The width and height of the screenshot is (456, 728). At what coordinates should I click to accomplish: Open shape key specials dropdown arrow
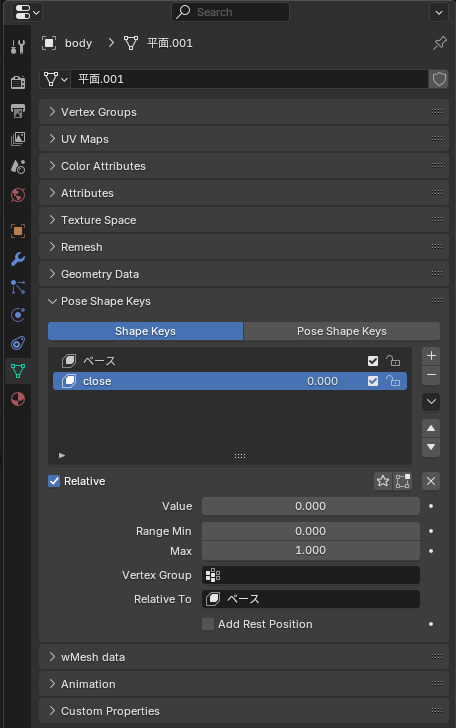point(431,402)
